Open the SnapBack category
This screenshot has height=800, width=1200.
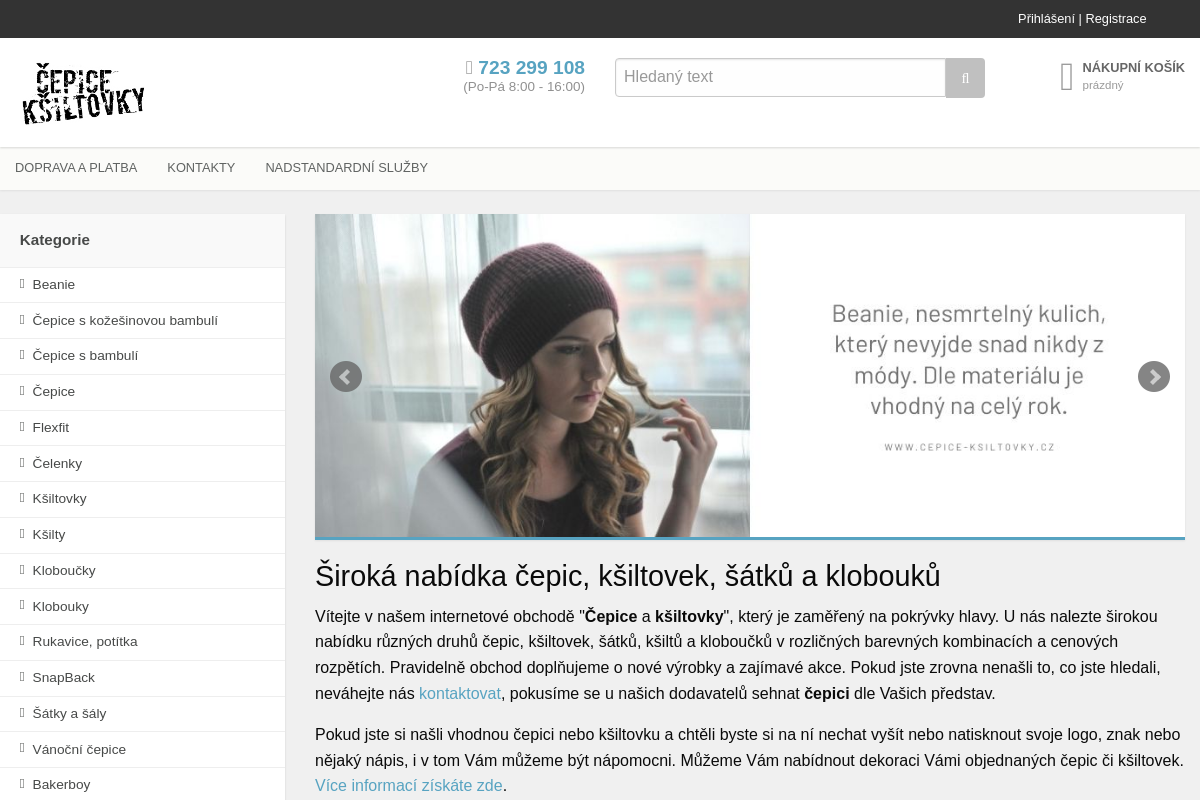click(64, 678)
